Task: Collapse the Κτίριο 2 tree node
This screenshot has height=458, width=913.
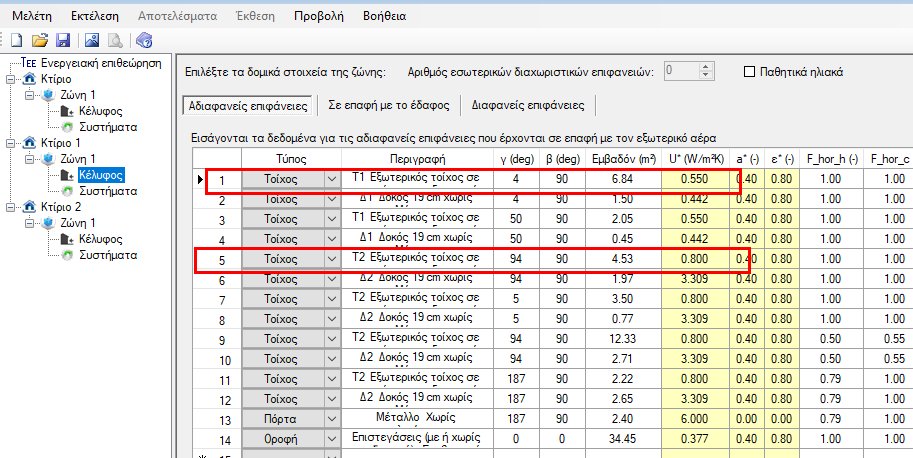Action: 11,207
